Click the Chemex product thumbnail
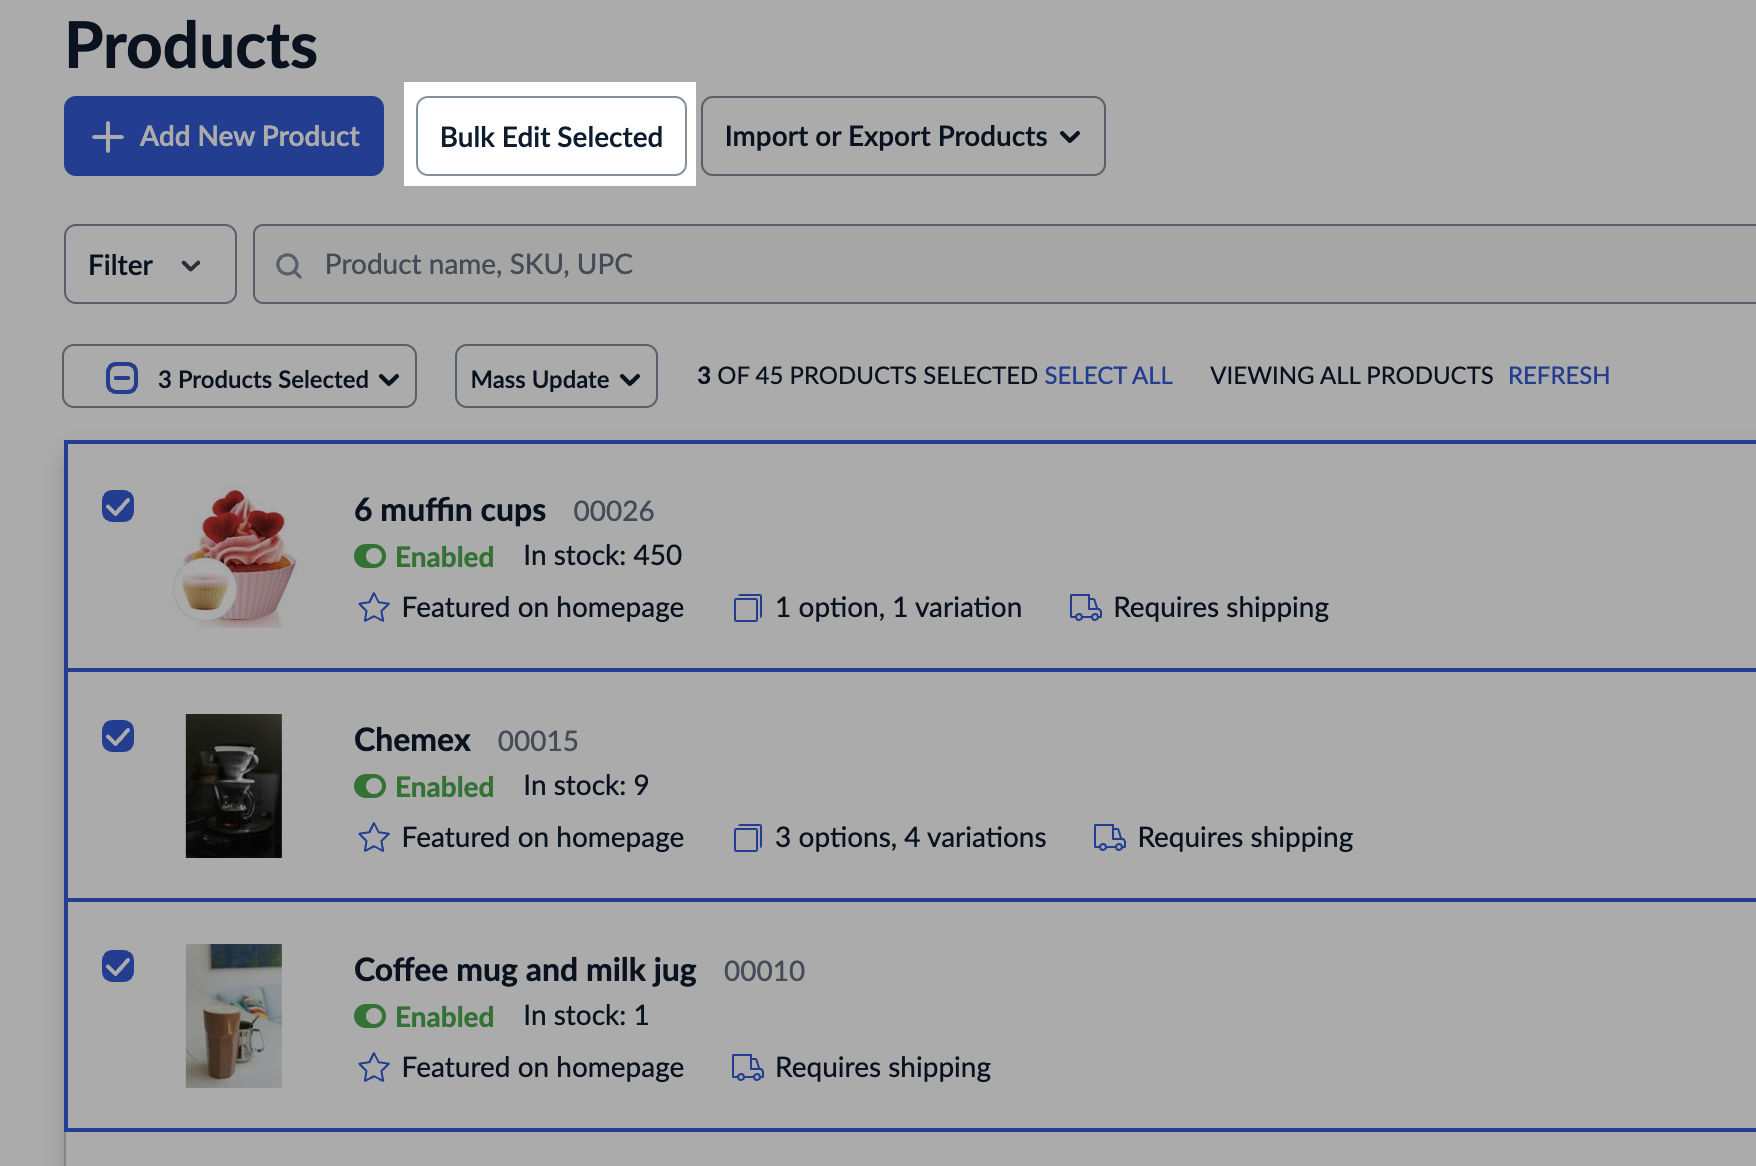This screenshot has width=1756, height=1166. 233,785
